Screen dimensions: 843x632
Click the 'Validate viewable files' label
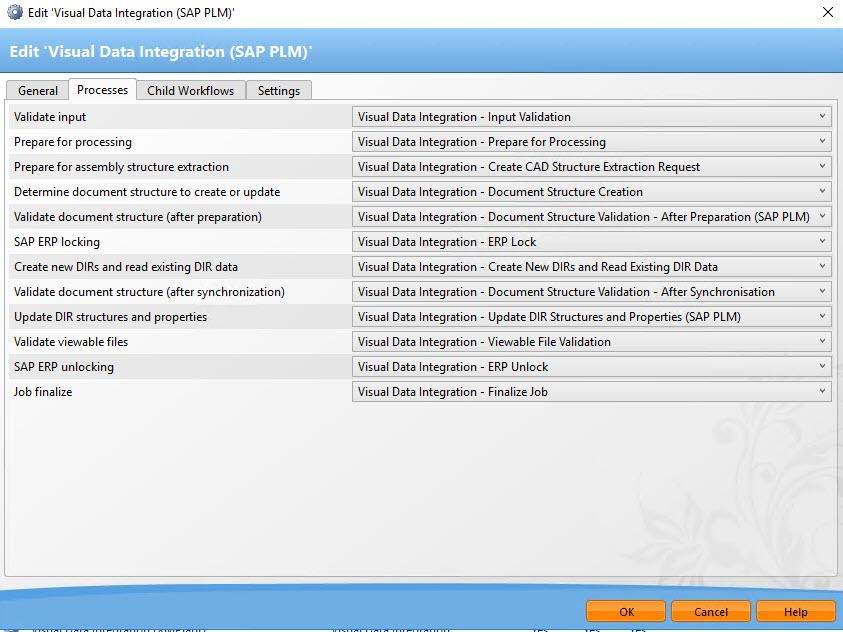71,342
